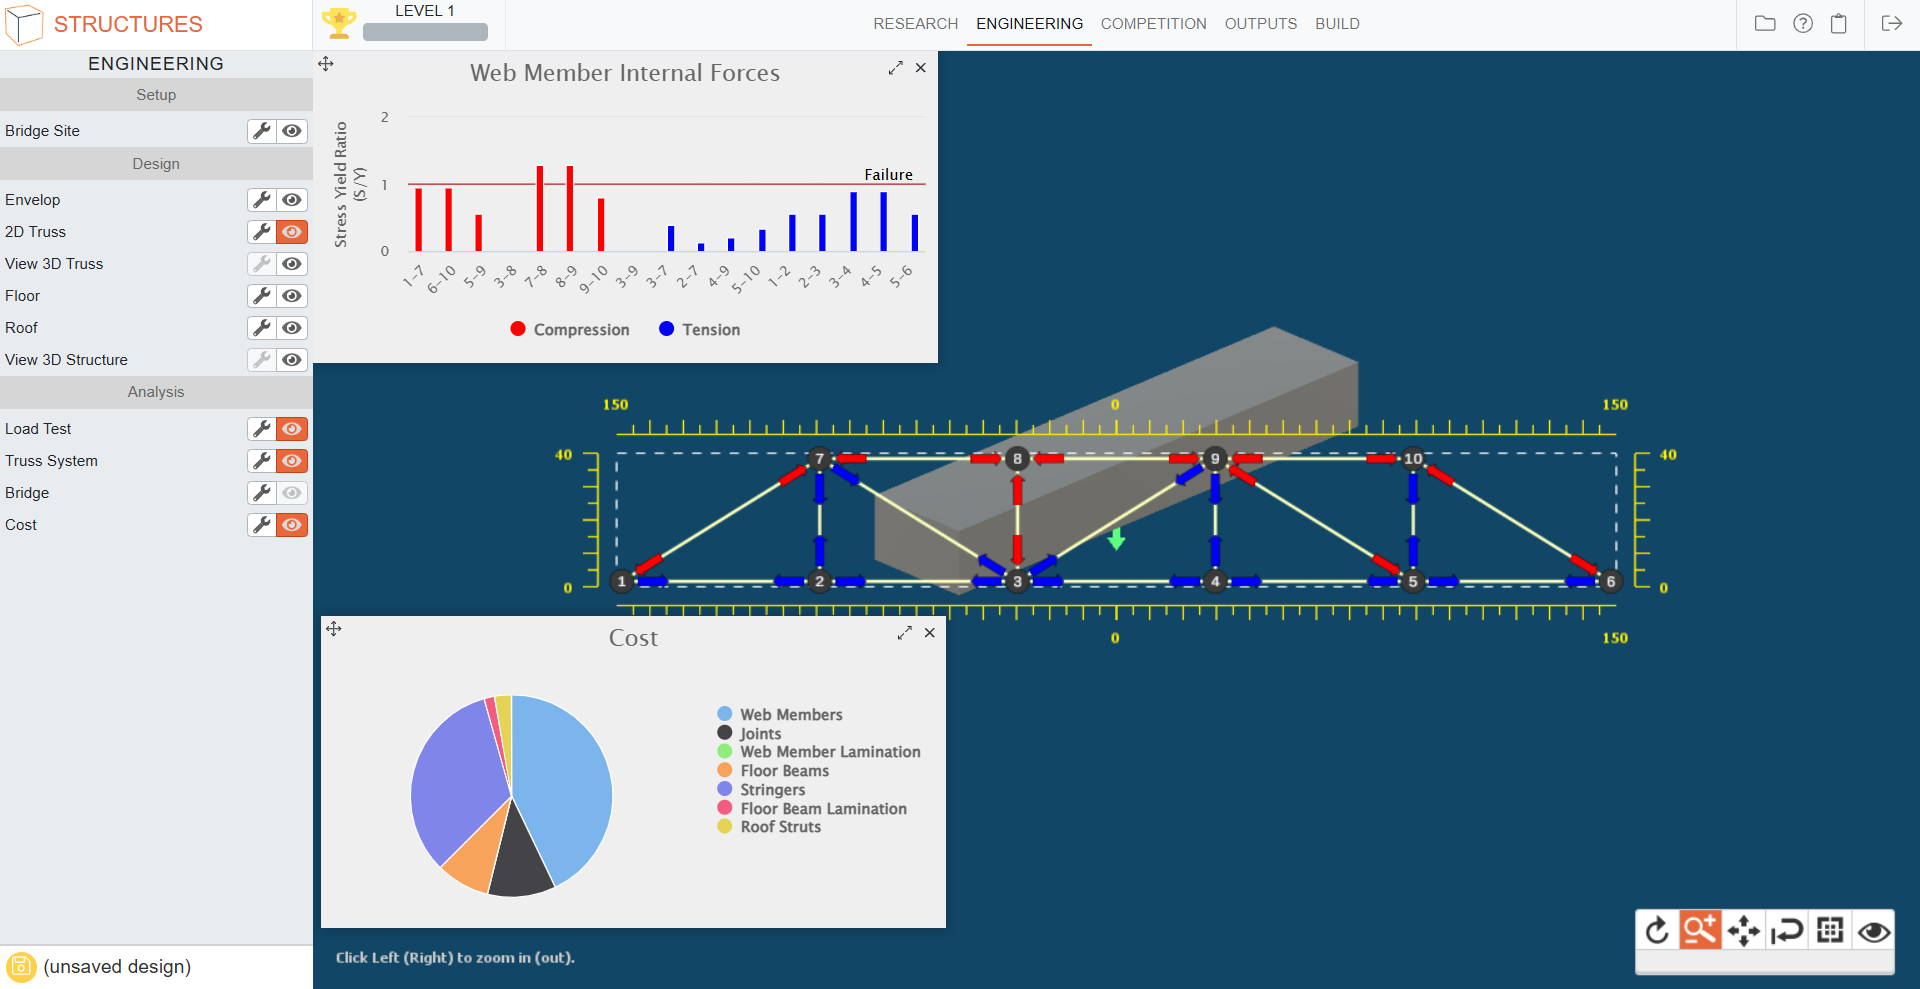1920x989 pixels.
Task: Switch to the RESEARCH tab
Action: [x=915, y=24]
